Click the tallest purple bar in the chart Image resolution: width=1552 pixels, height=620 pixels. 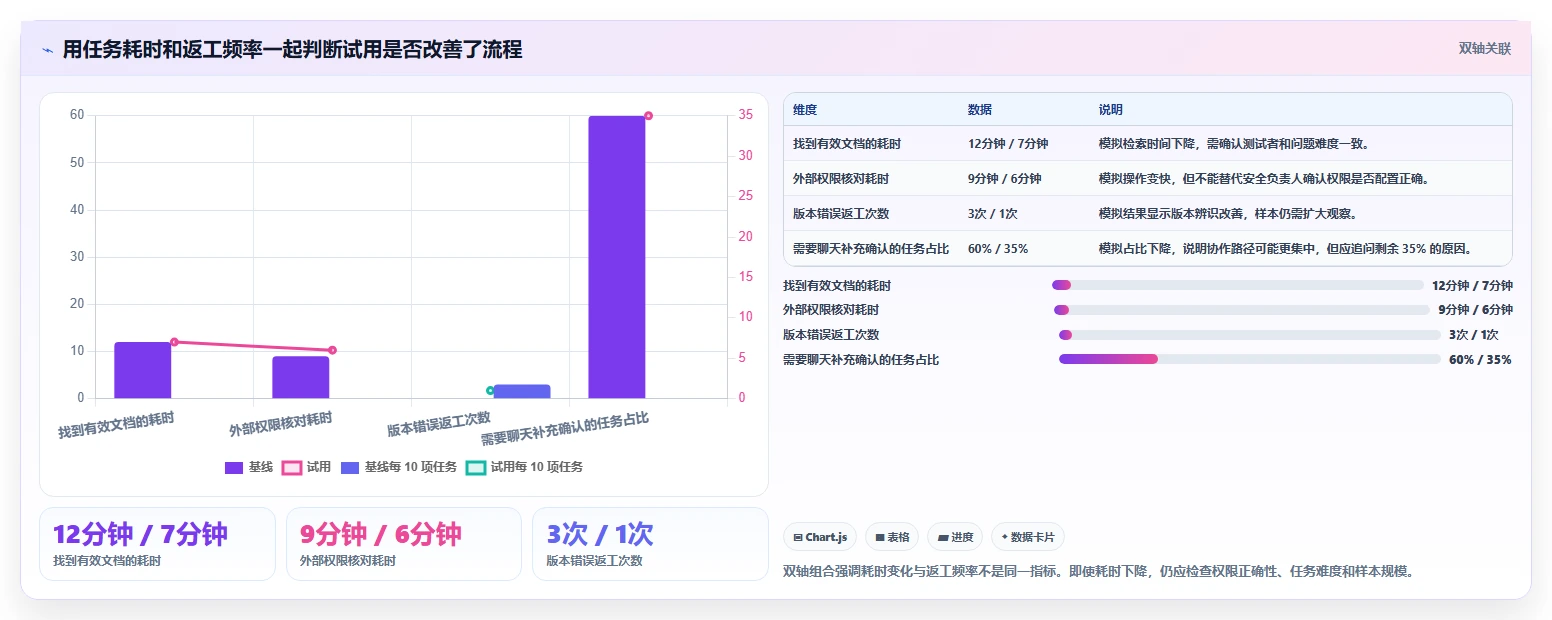pyautogui.click(x=617, y=257)
